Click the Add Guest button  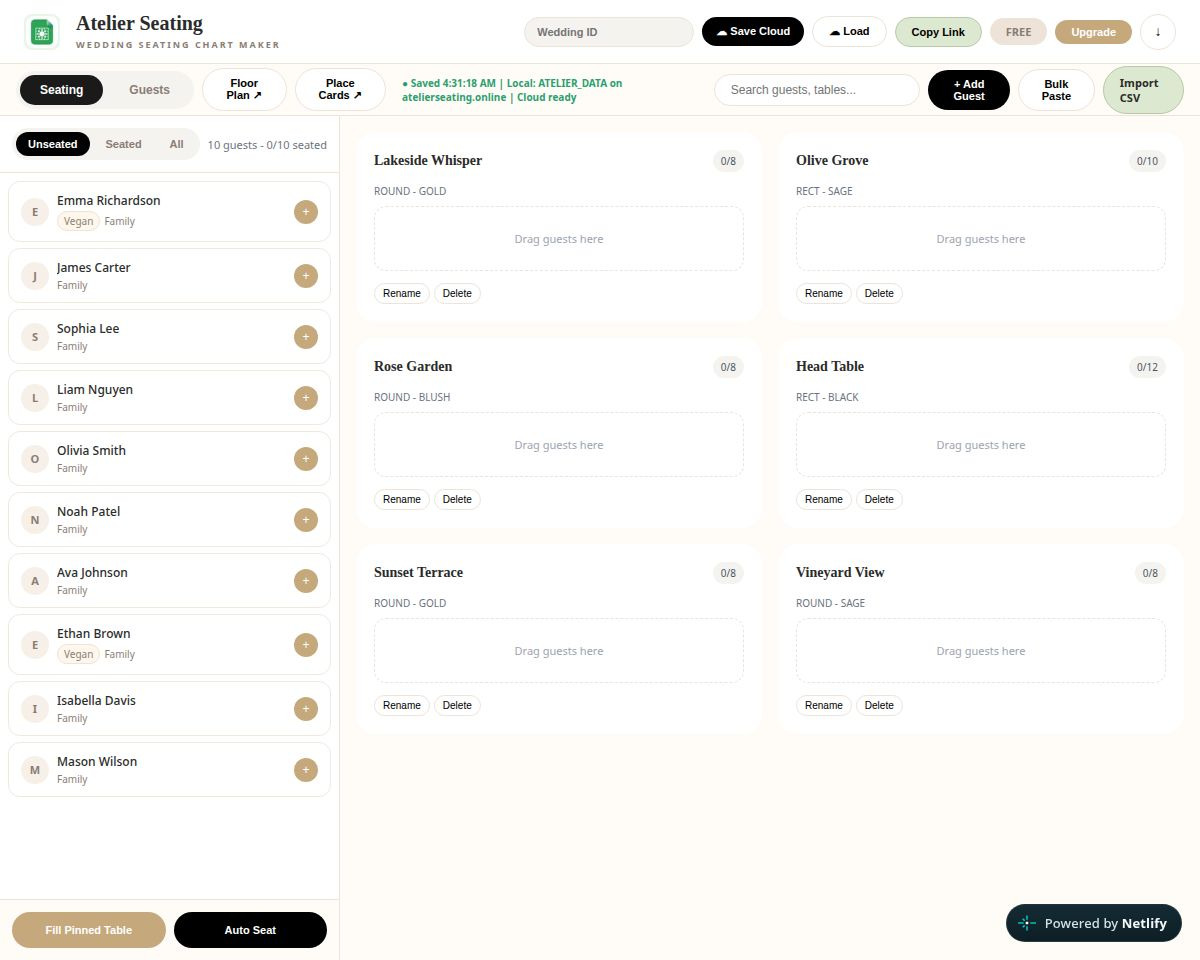point(968,90)
